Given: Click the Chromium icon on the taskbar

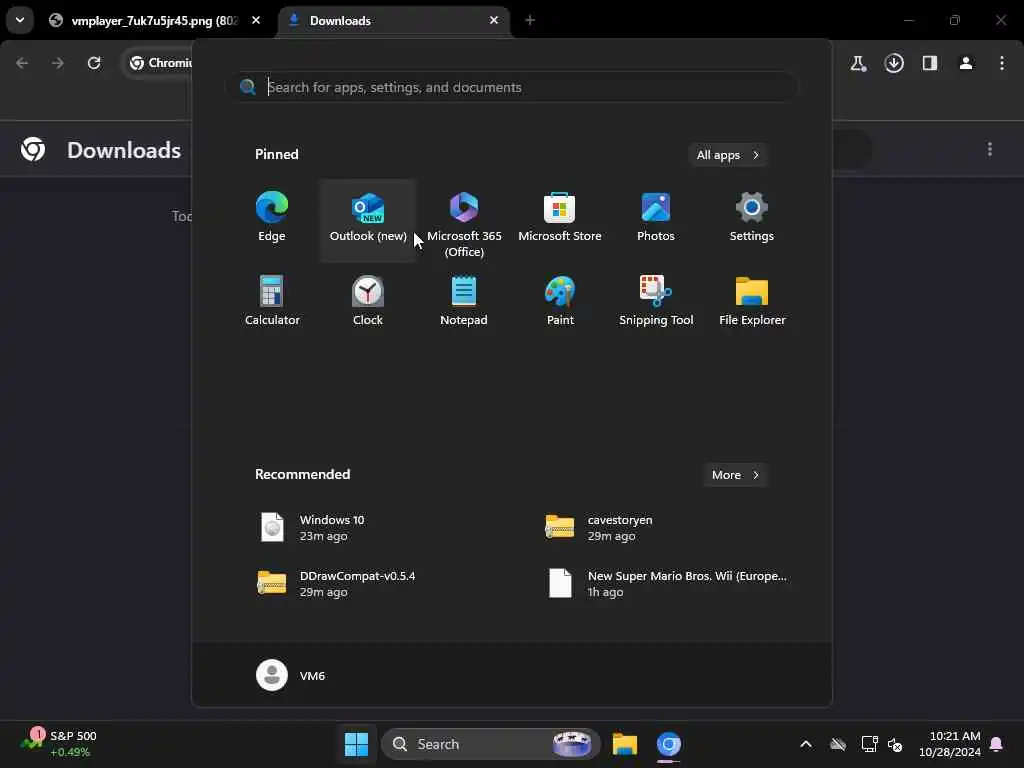Looking at the screenshot, I should point(668,744).
